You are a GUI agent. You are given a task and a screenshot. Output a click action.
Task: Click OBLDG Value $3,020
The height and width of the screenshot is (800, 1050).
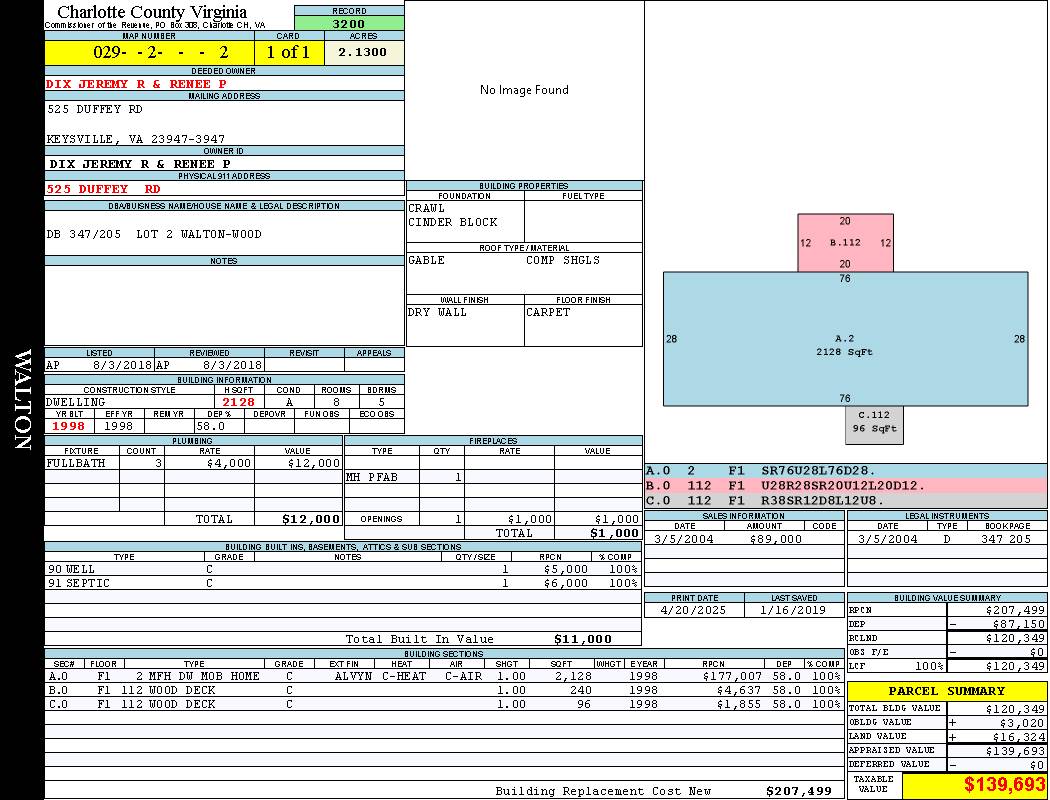click(1022, 723)
